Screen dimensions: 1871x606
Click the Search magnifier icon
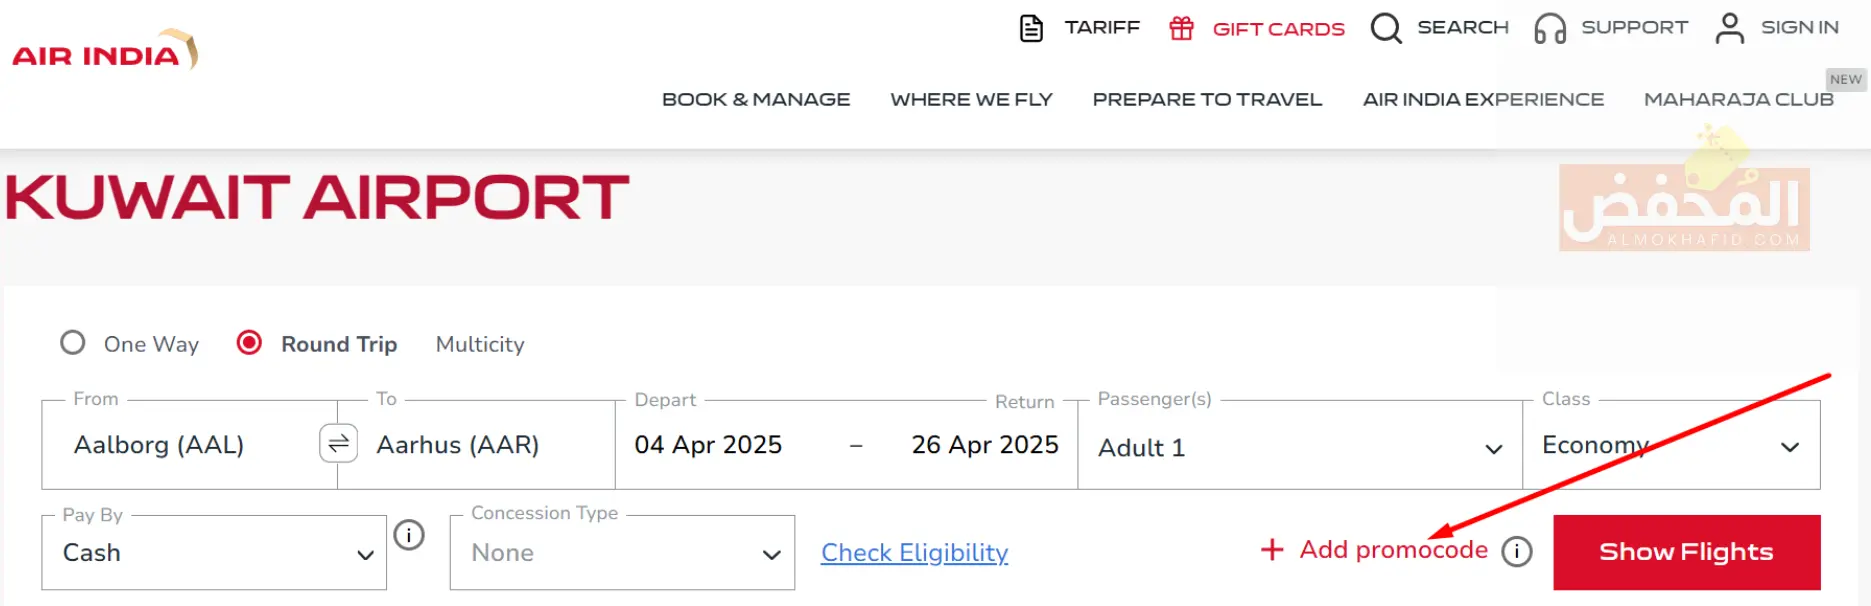tap(1386, 28)
